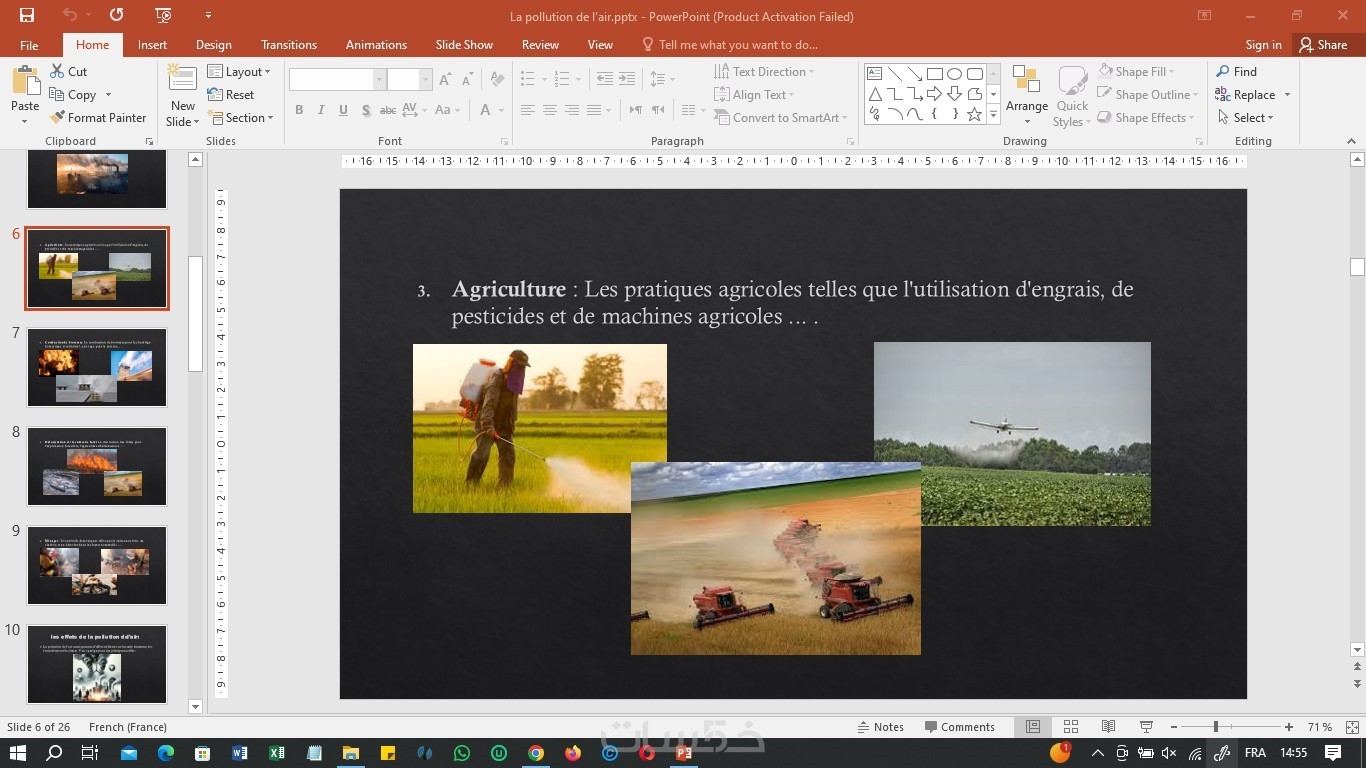
Task: Collapse the ribbon with the chevron
Action: click(x=1353, y=142)
